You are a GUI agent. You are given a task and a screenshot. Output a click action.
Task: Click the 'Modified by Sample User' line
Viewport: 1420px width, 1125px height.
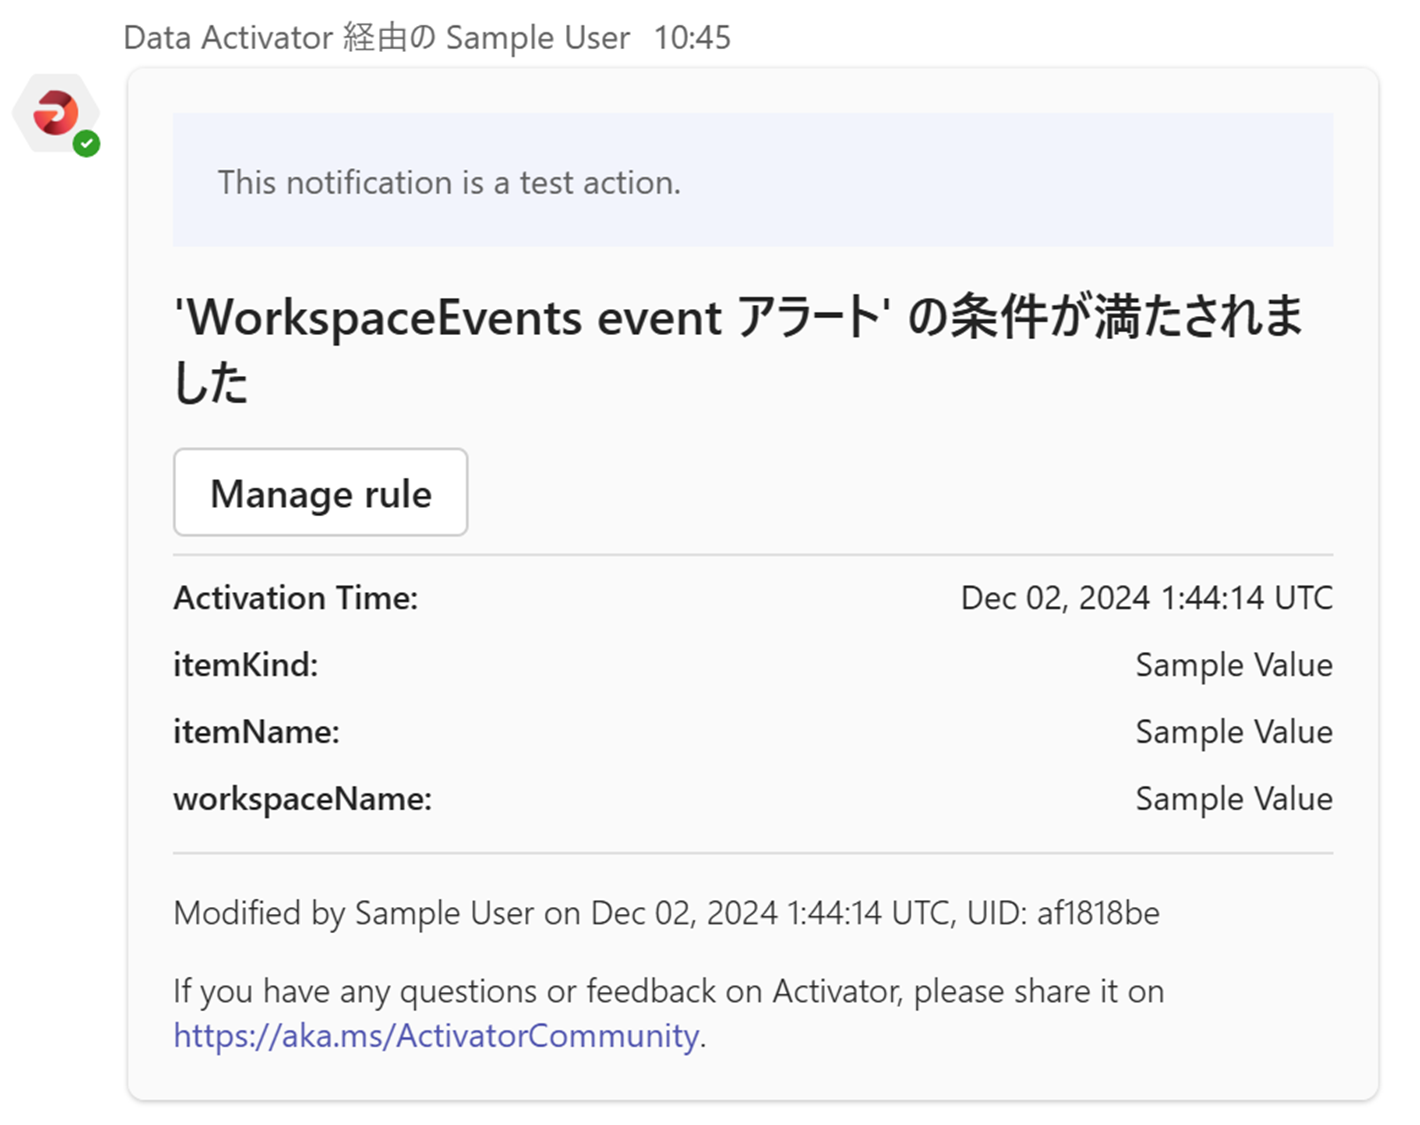(667, 913)
